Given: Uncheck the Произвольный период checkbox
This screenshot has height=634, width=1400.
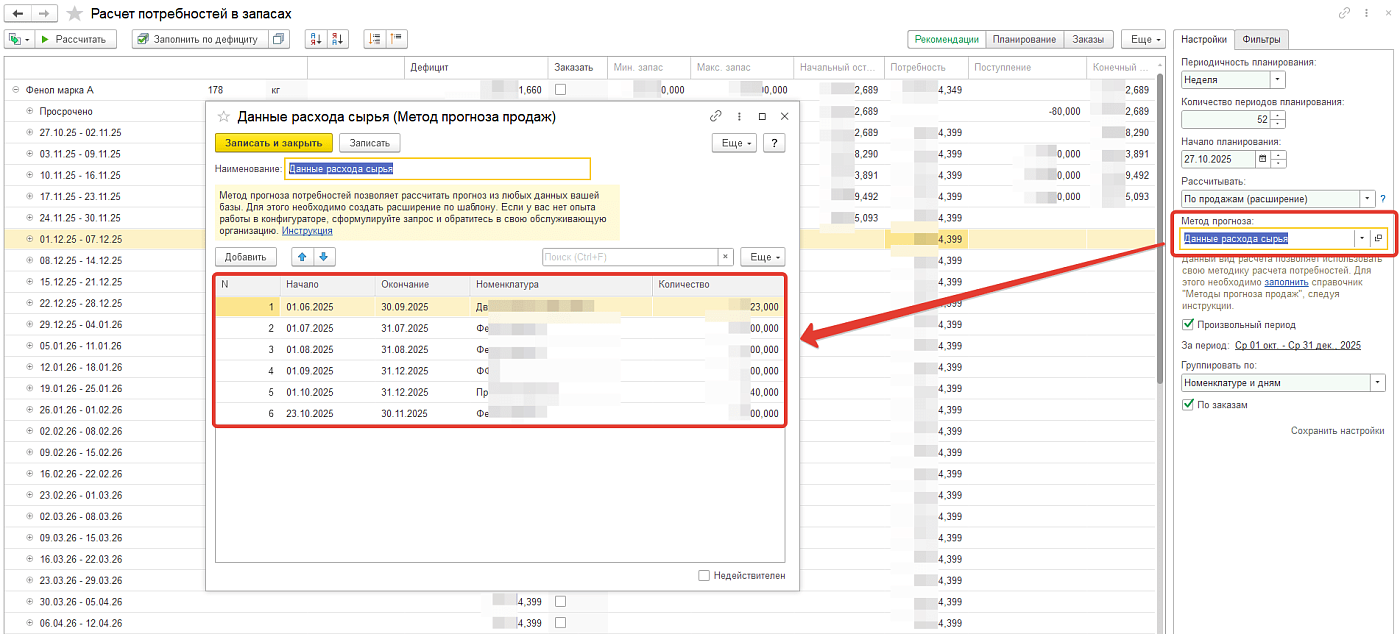Looking at the screenshot, I should tap(1188, 325).
